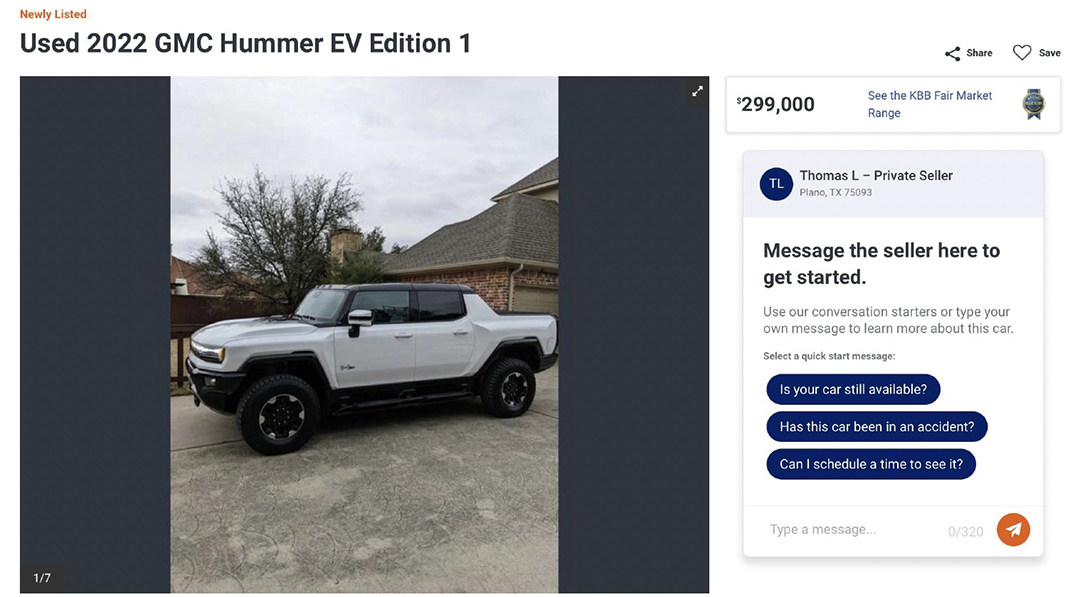Click the $299,000 price
Image resolution: width=1080 pixels, height=597 pixels.
coord(776,104)
